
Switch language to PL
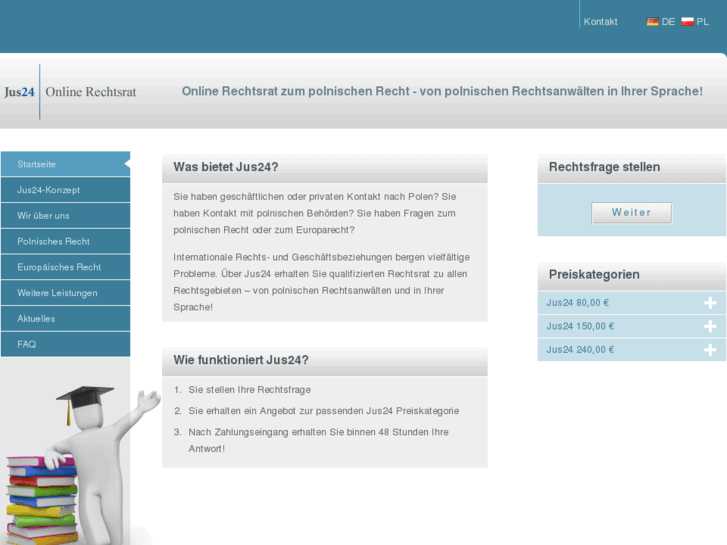[702, 22]
